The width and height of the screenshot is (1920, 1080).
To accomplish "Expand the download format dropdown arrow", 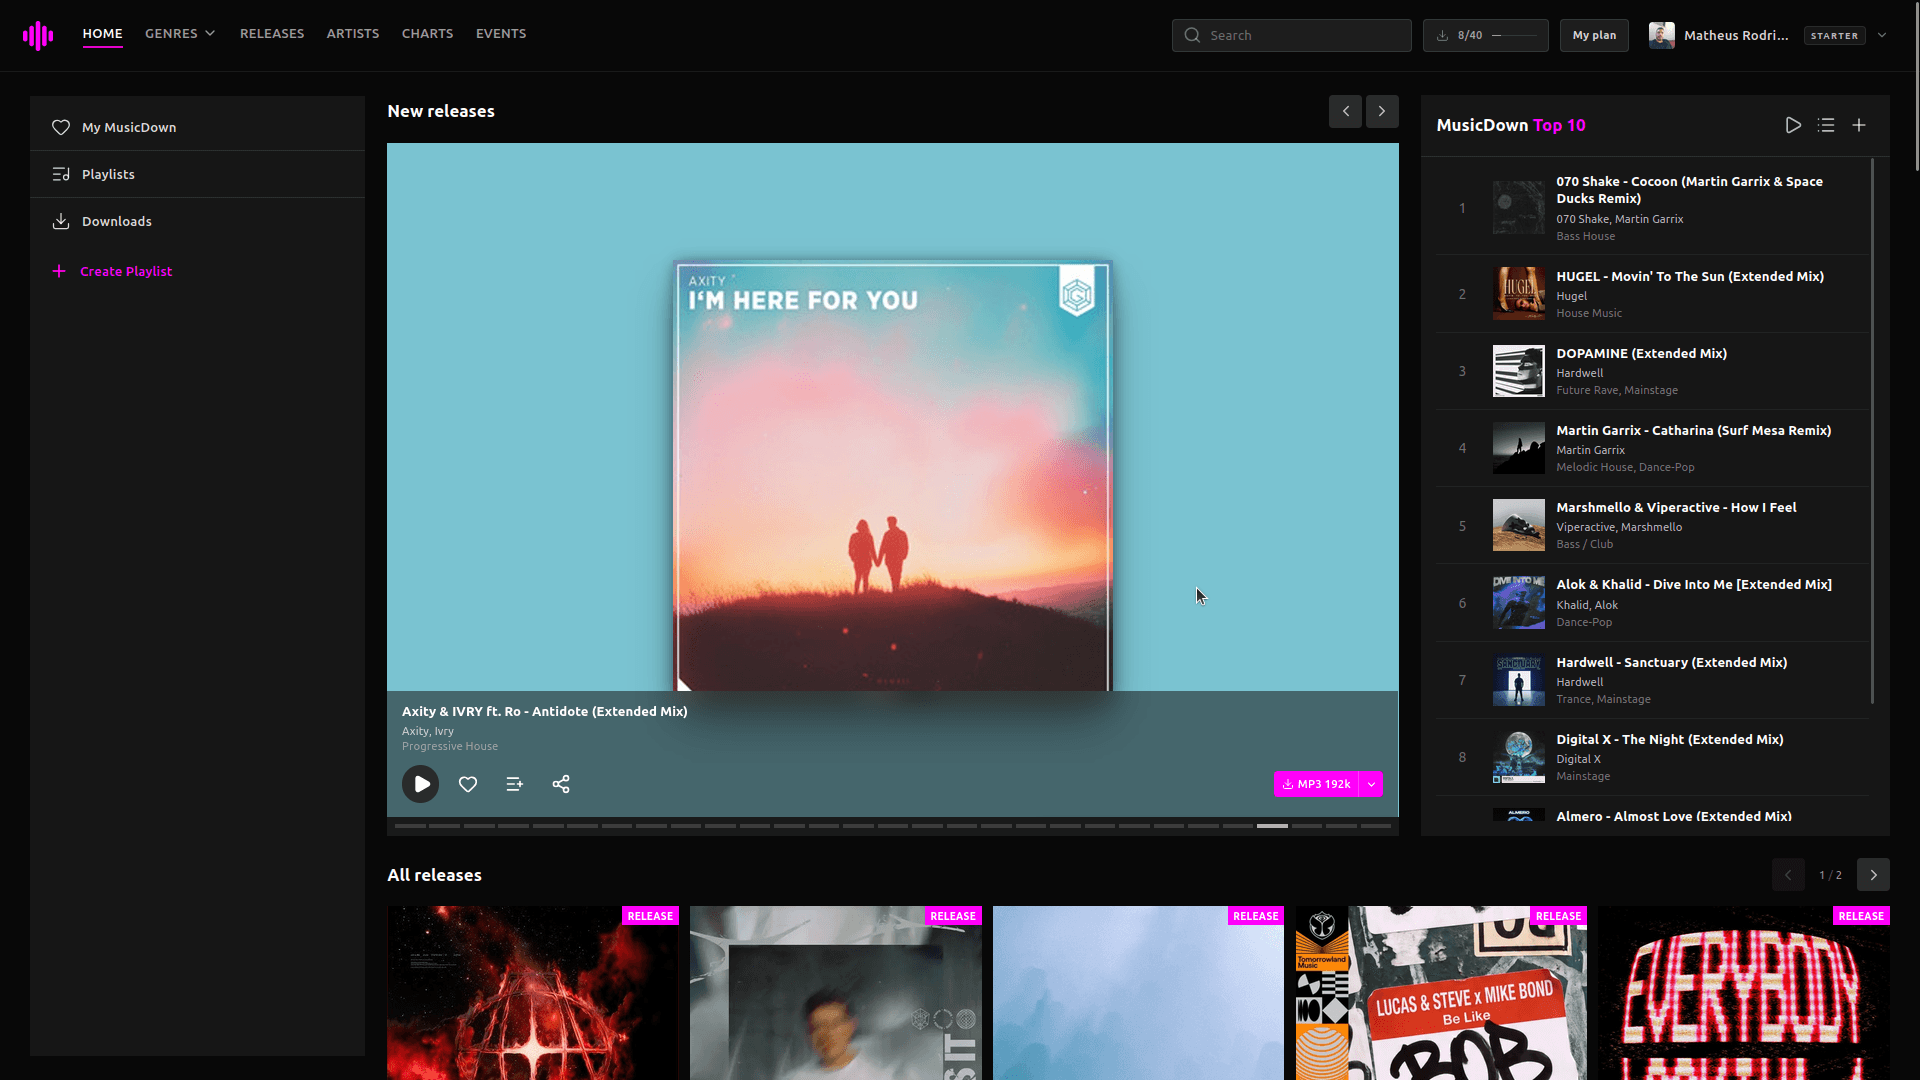I will tap(1372, 784).
